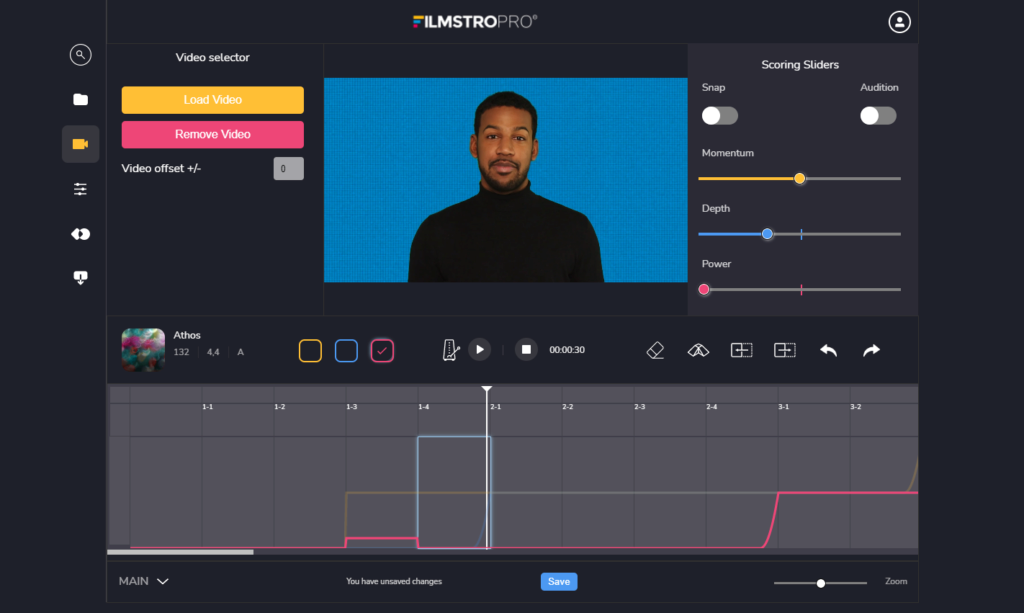Click the Depth slider handle
The image size is (1024, 613).
(x=767, y=234)
